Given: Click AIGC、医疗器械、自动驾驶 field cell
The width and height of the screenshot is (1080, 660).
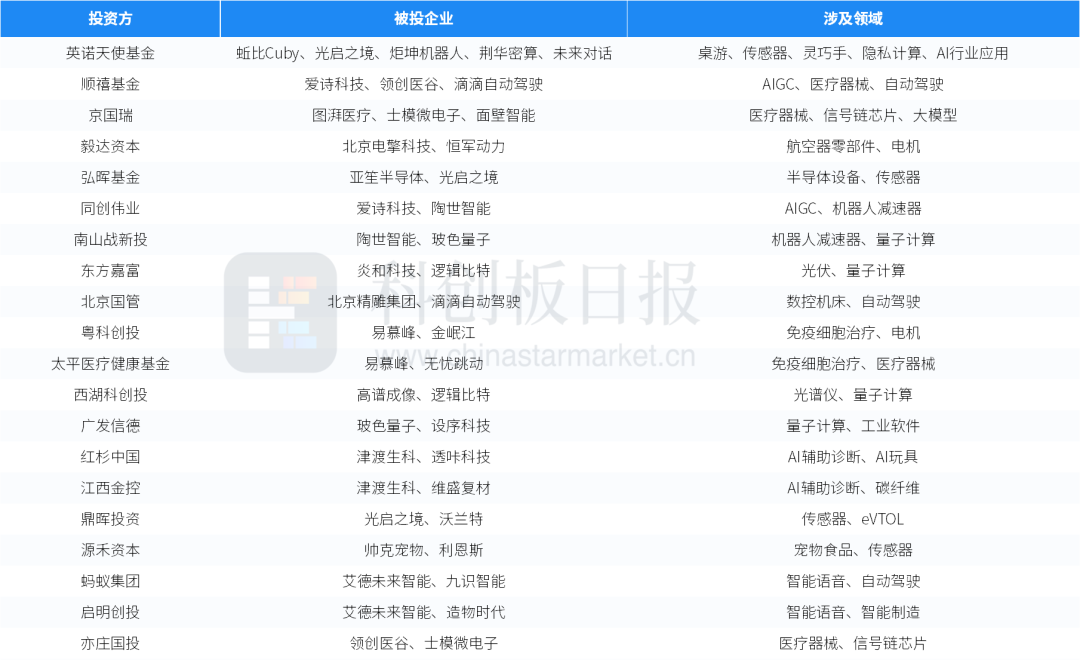Looking at the screenshot, I should click(853, 84).
